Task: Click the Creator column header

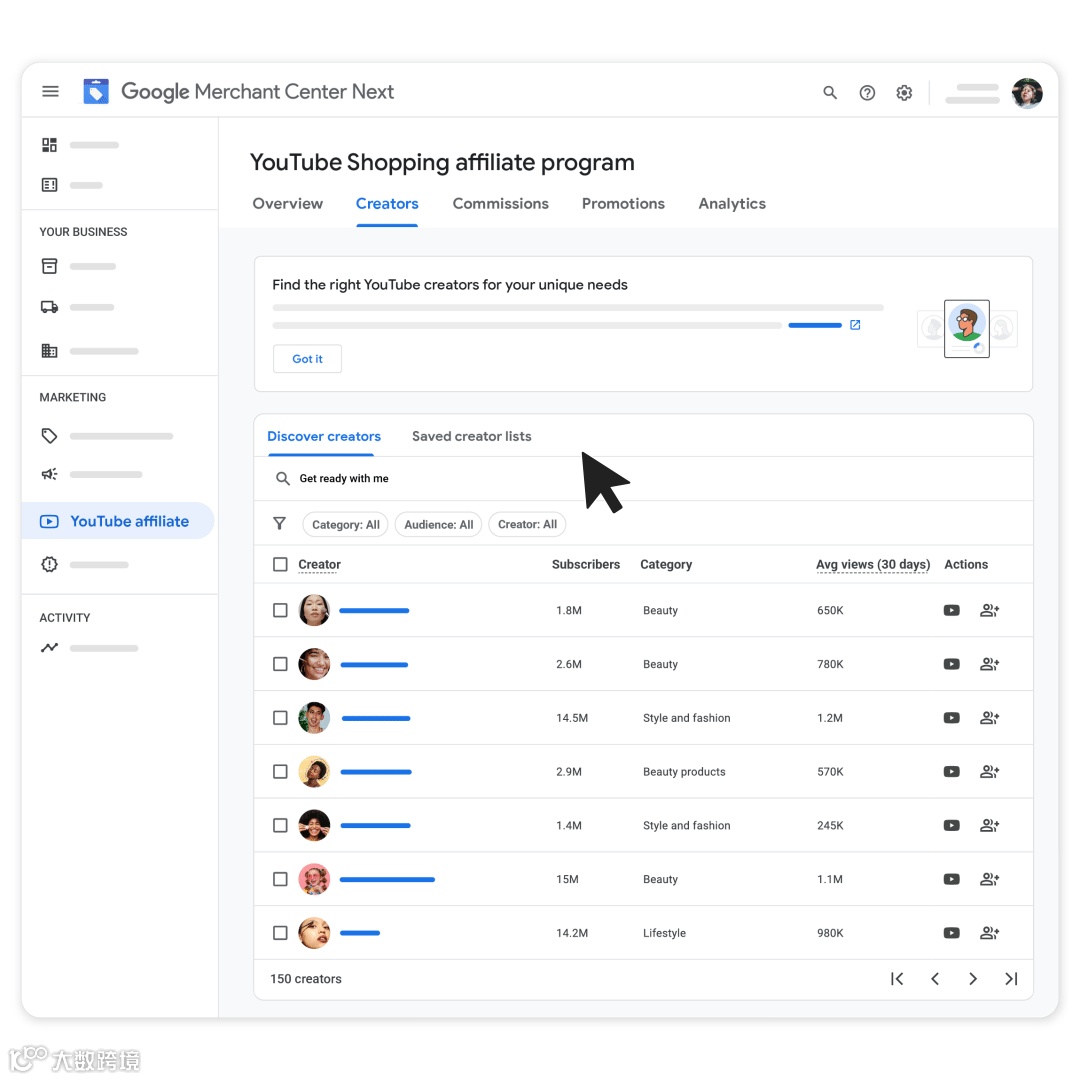Action: click(319, 564)
